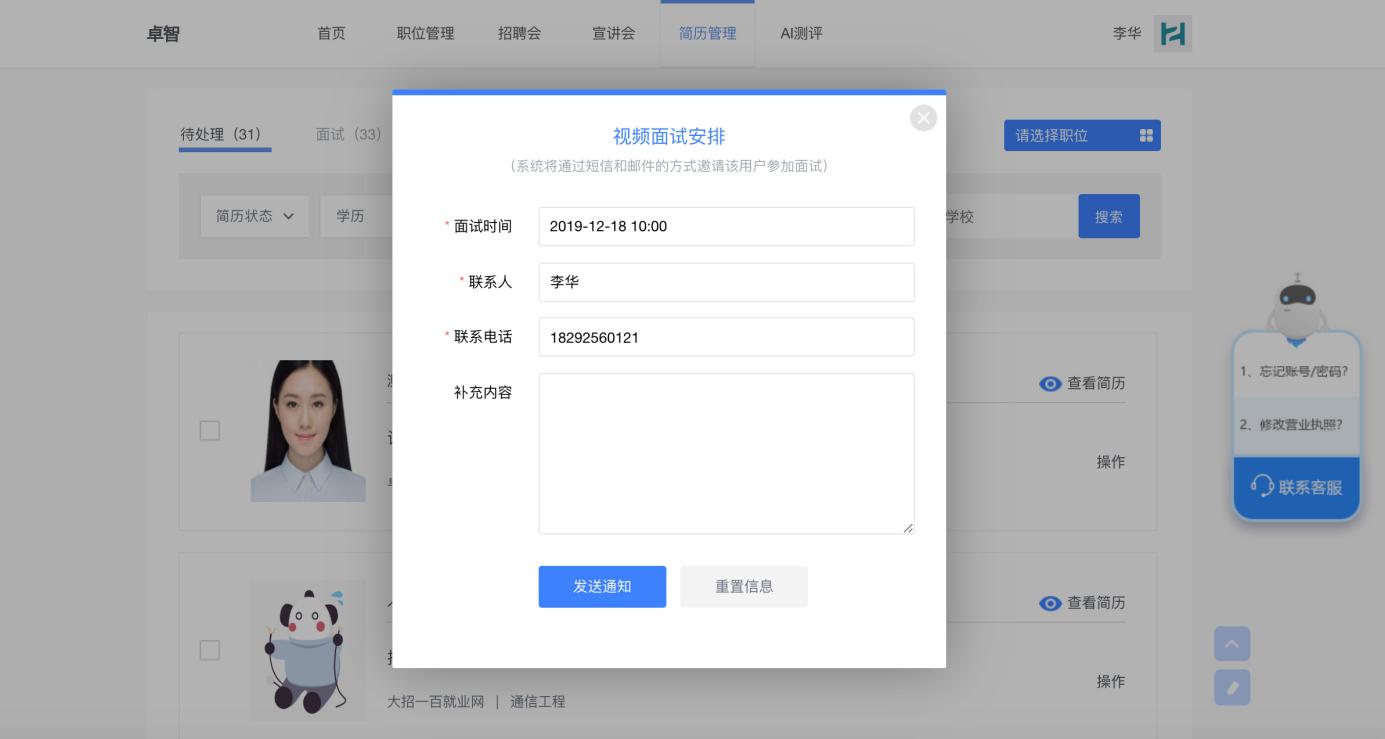1385x739 pixels.
Task: Open the 请选择职位 dropdown
Action: [1081, 136]
